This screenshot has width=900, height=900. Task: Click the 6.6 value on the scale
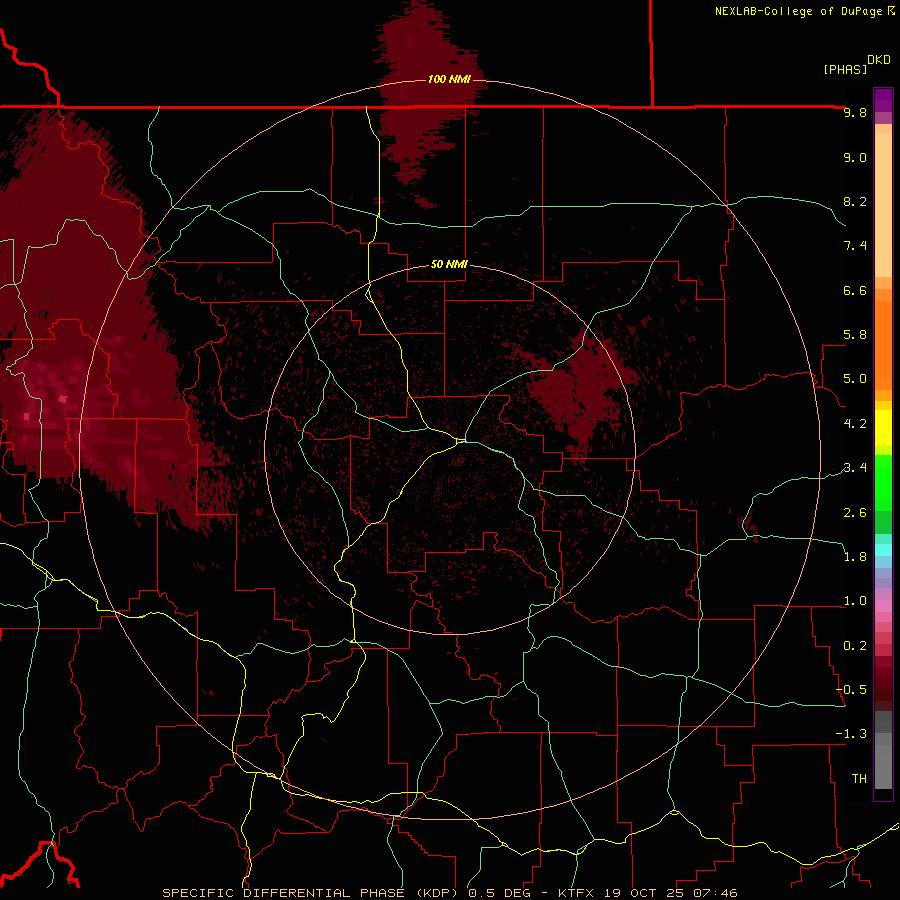click(855, 291)
